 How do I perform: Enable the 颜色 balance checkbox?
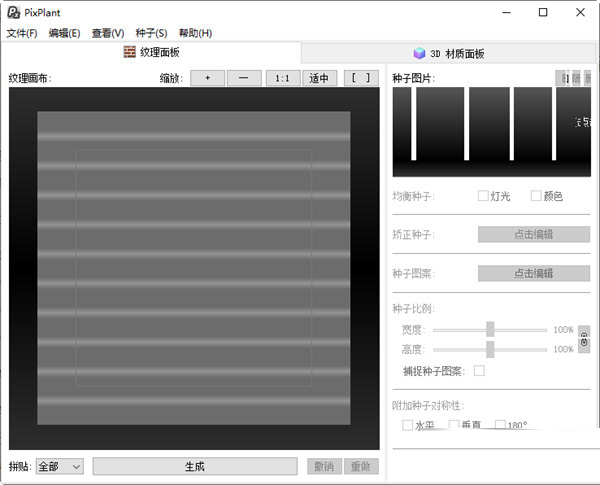(x=536, y=196)
